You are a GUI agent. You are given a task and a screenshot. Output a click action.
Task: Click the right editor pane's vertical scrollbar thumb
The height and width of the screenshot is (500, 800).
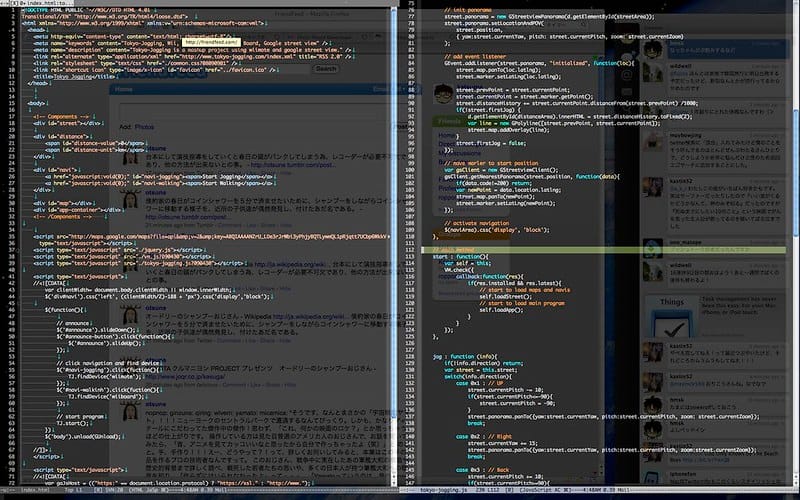797,173
